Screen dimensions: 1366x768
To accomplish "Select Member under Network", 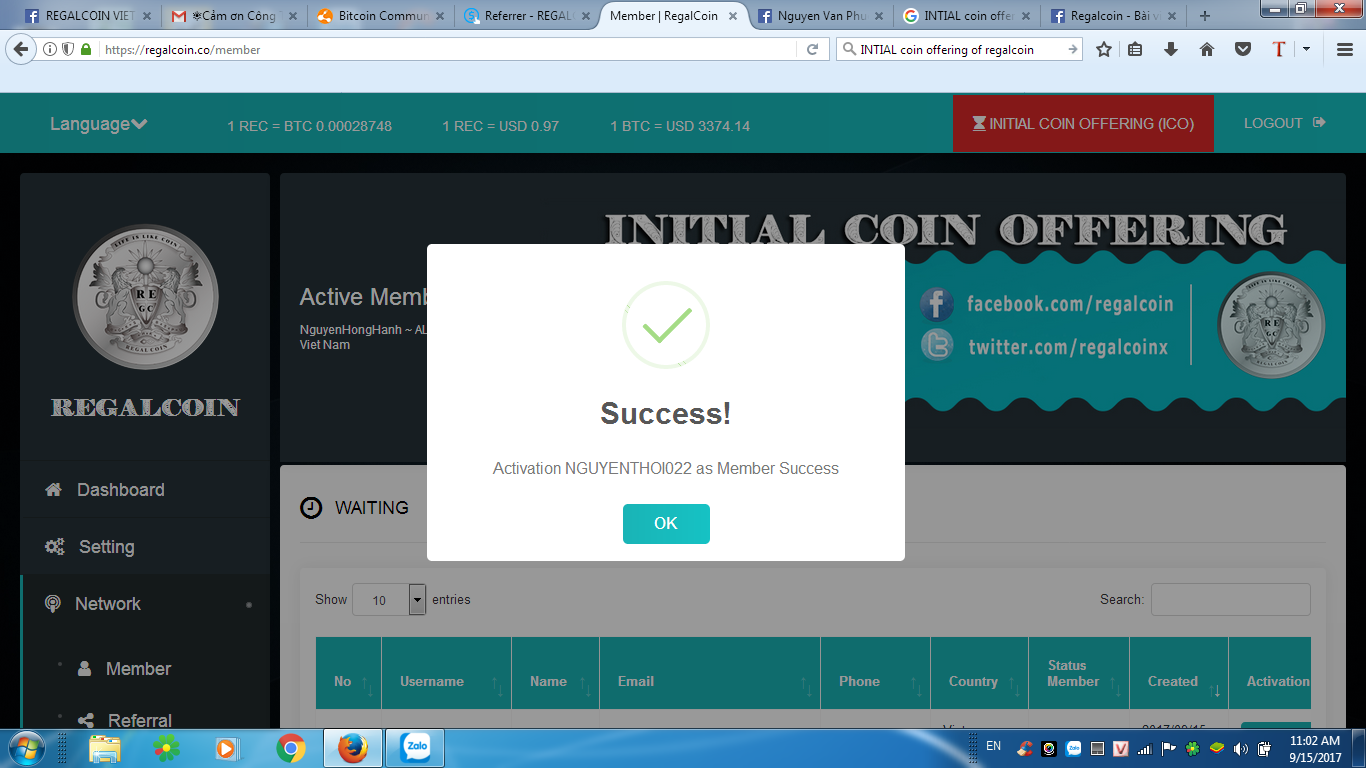I will click(138, 669).
